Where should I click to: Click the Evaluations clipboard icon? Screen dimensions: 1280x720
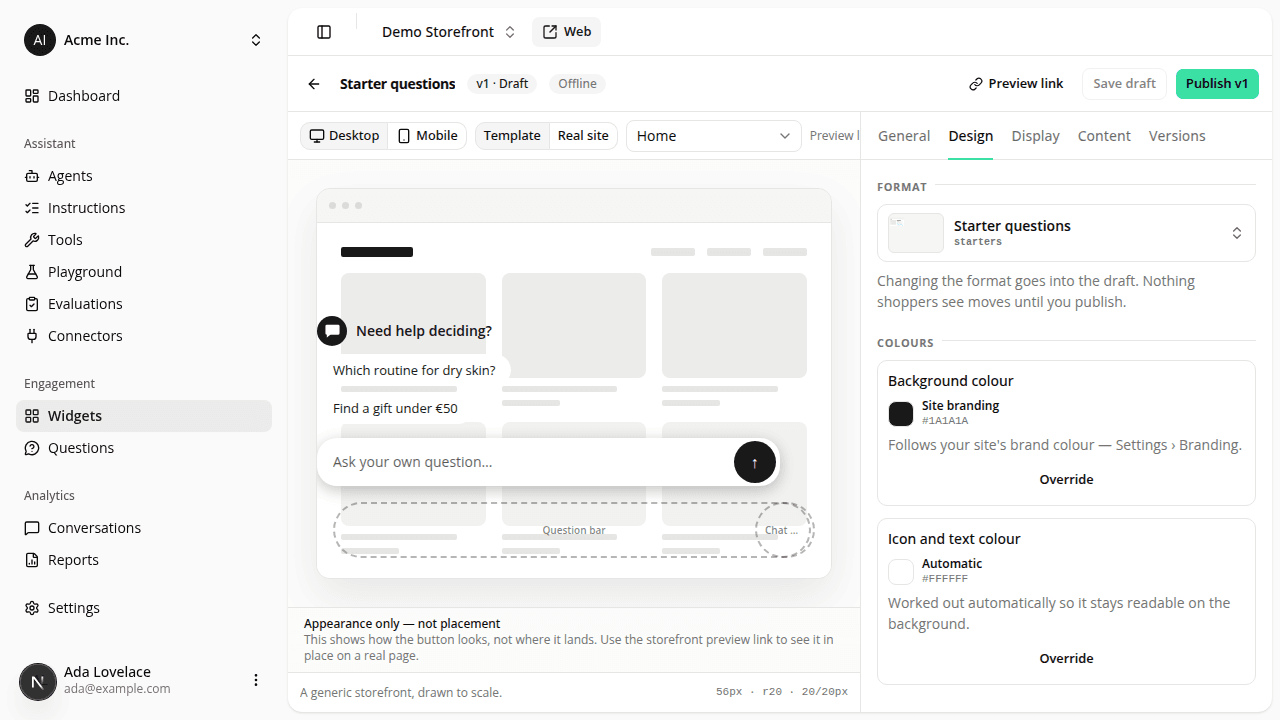coord(32,304)
